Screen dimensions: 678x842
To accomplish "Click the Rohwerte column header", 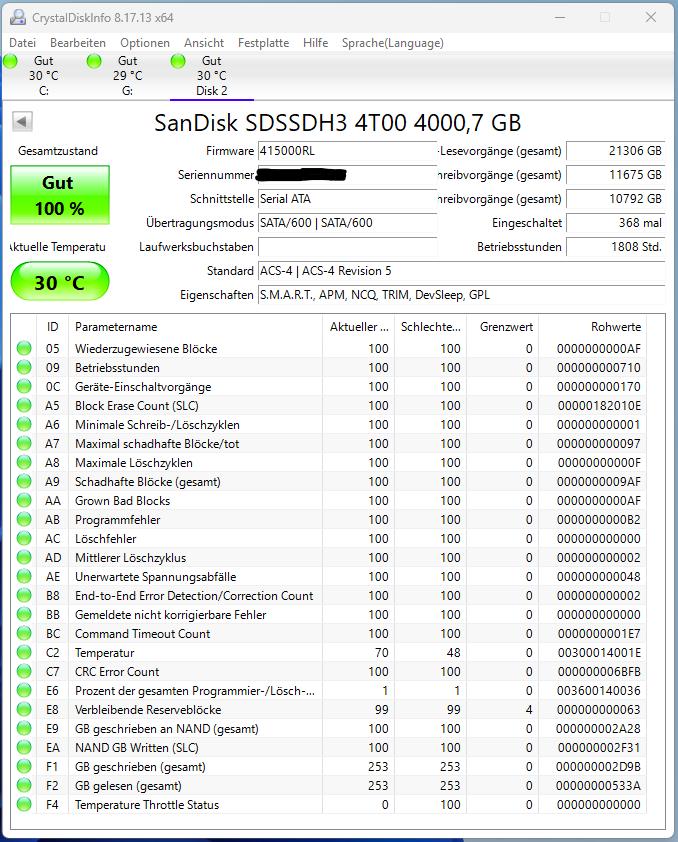I will click(x=593, y=327).
